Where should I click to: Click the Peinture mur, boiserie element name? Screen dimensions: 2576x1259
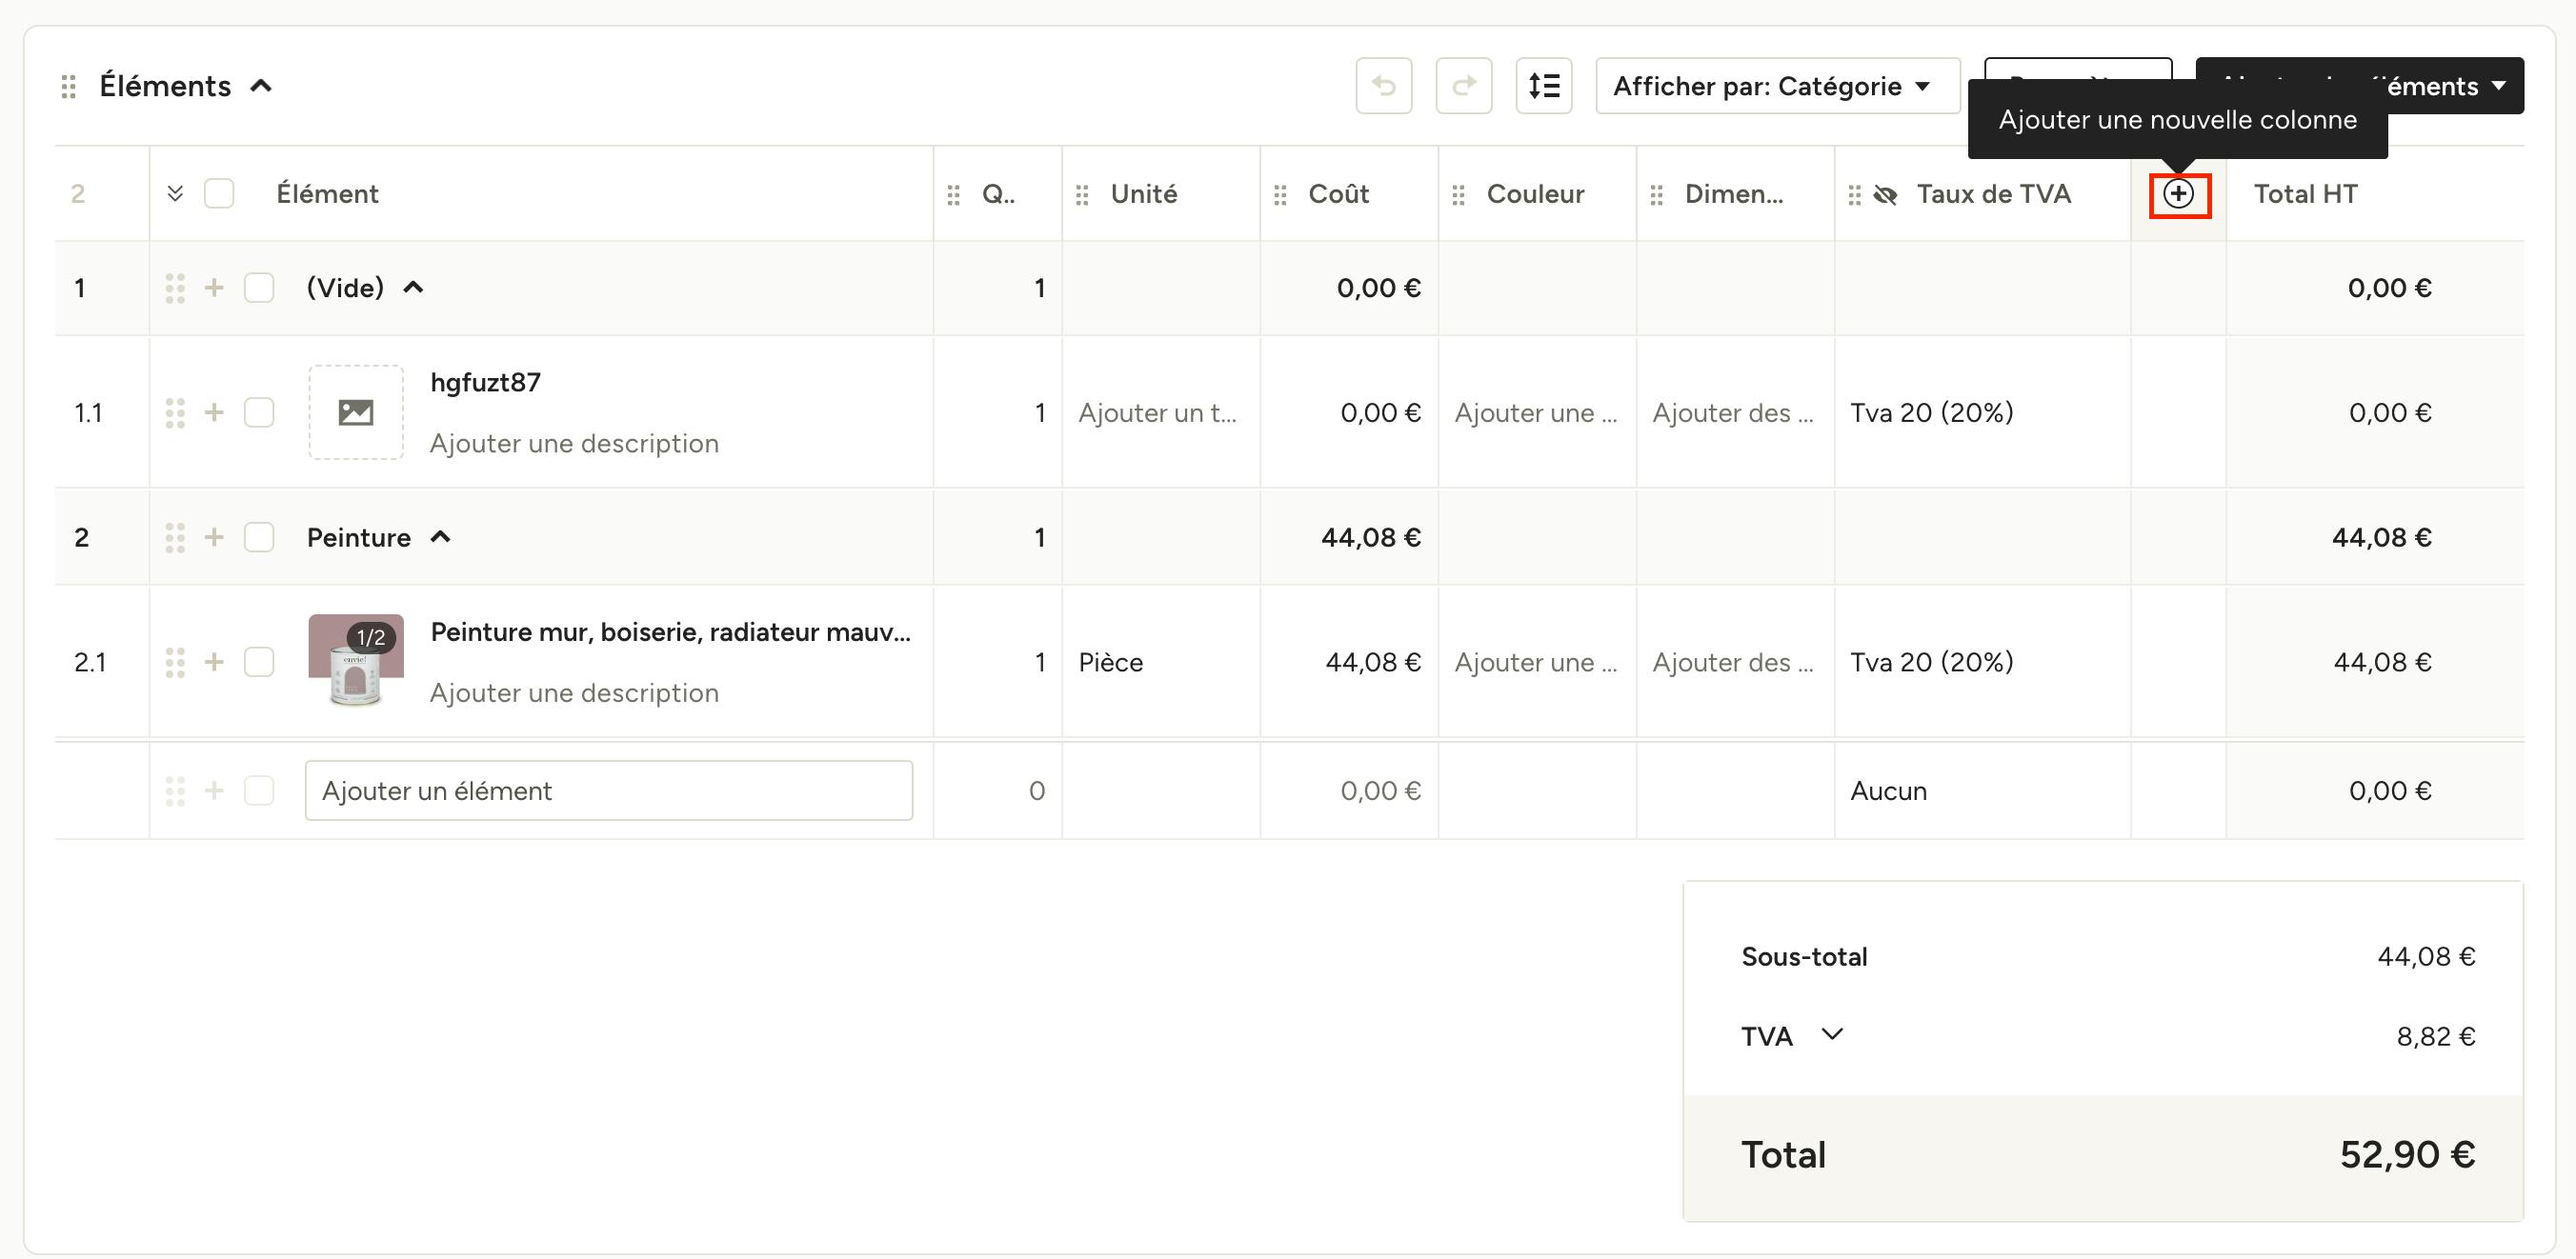670,632
